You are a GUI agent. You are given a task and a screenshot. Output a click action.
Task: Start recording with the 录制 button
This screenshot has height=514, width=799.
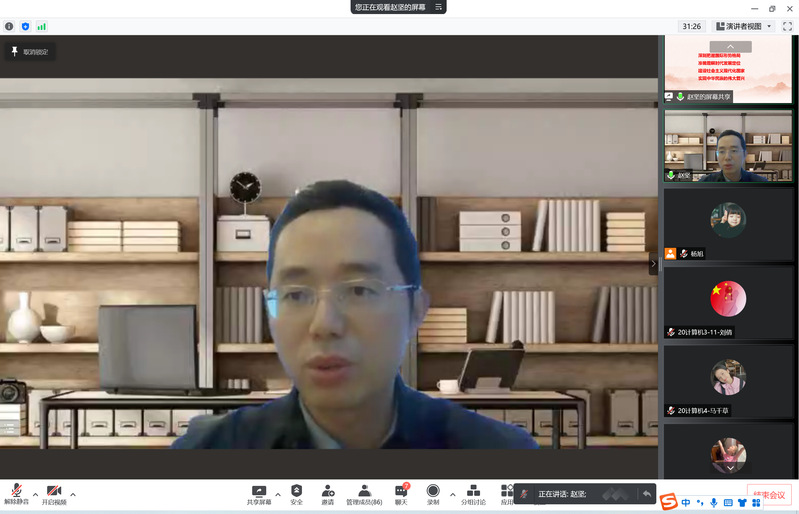click(x=433, y=492)
